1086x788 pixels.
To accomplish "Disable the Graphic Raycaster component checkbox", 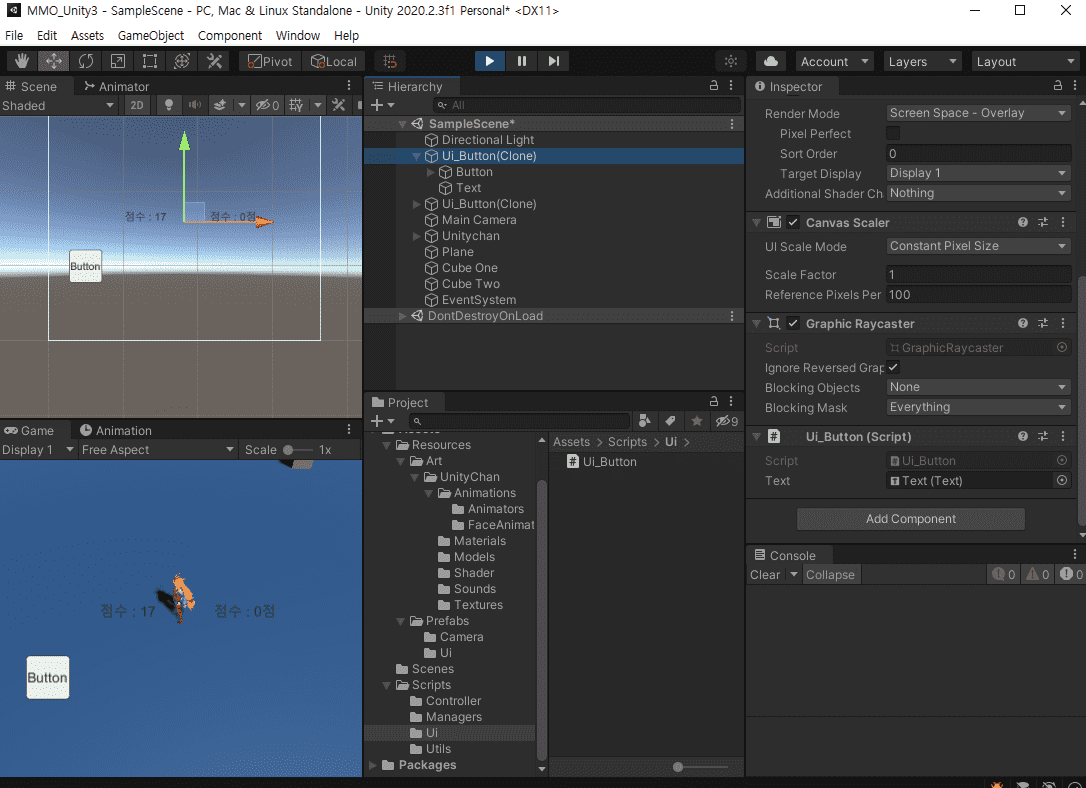I will coord(793,323).
